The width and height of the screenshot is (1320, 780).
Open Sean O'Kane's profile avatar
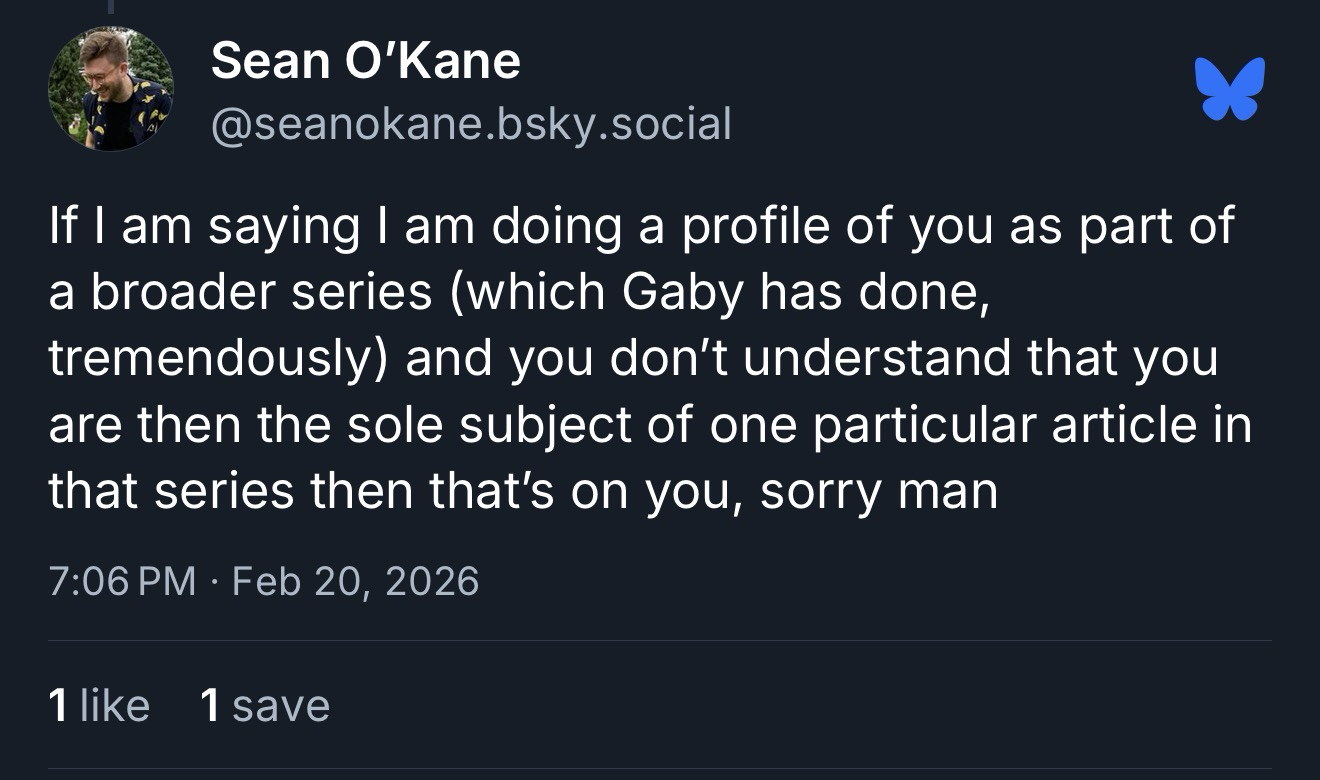pos(110,89)
